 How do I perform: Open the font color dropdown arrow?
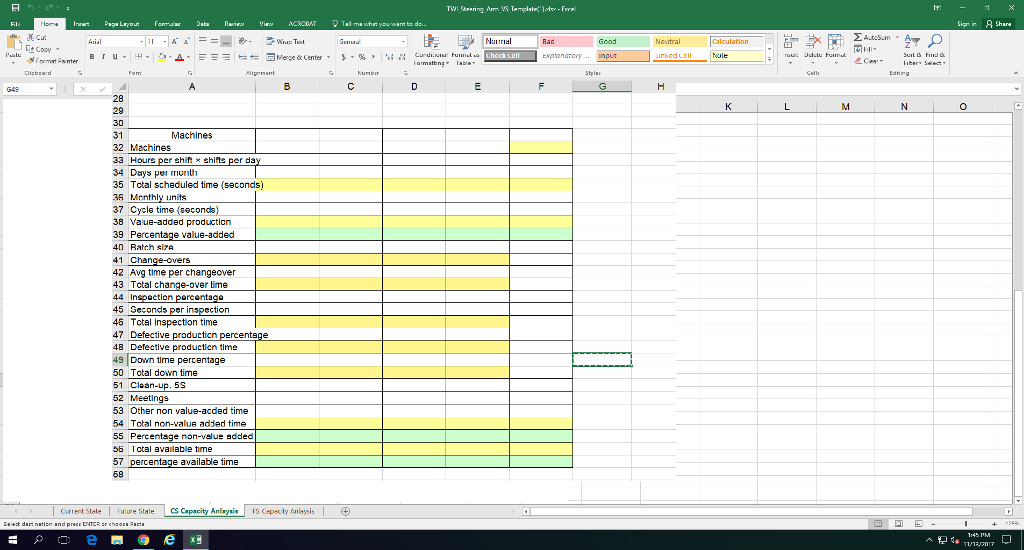(x=187, y=57)
